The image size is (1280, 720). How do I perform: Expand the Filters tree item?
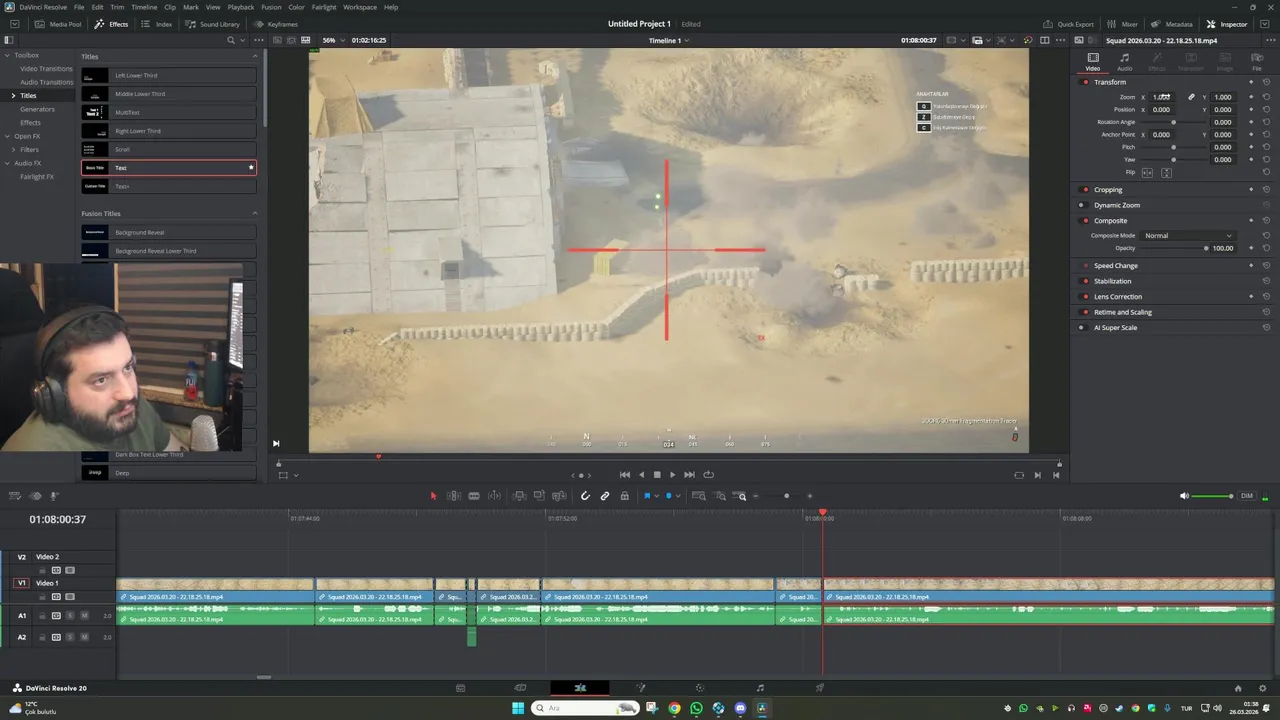click(13, 150)
